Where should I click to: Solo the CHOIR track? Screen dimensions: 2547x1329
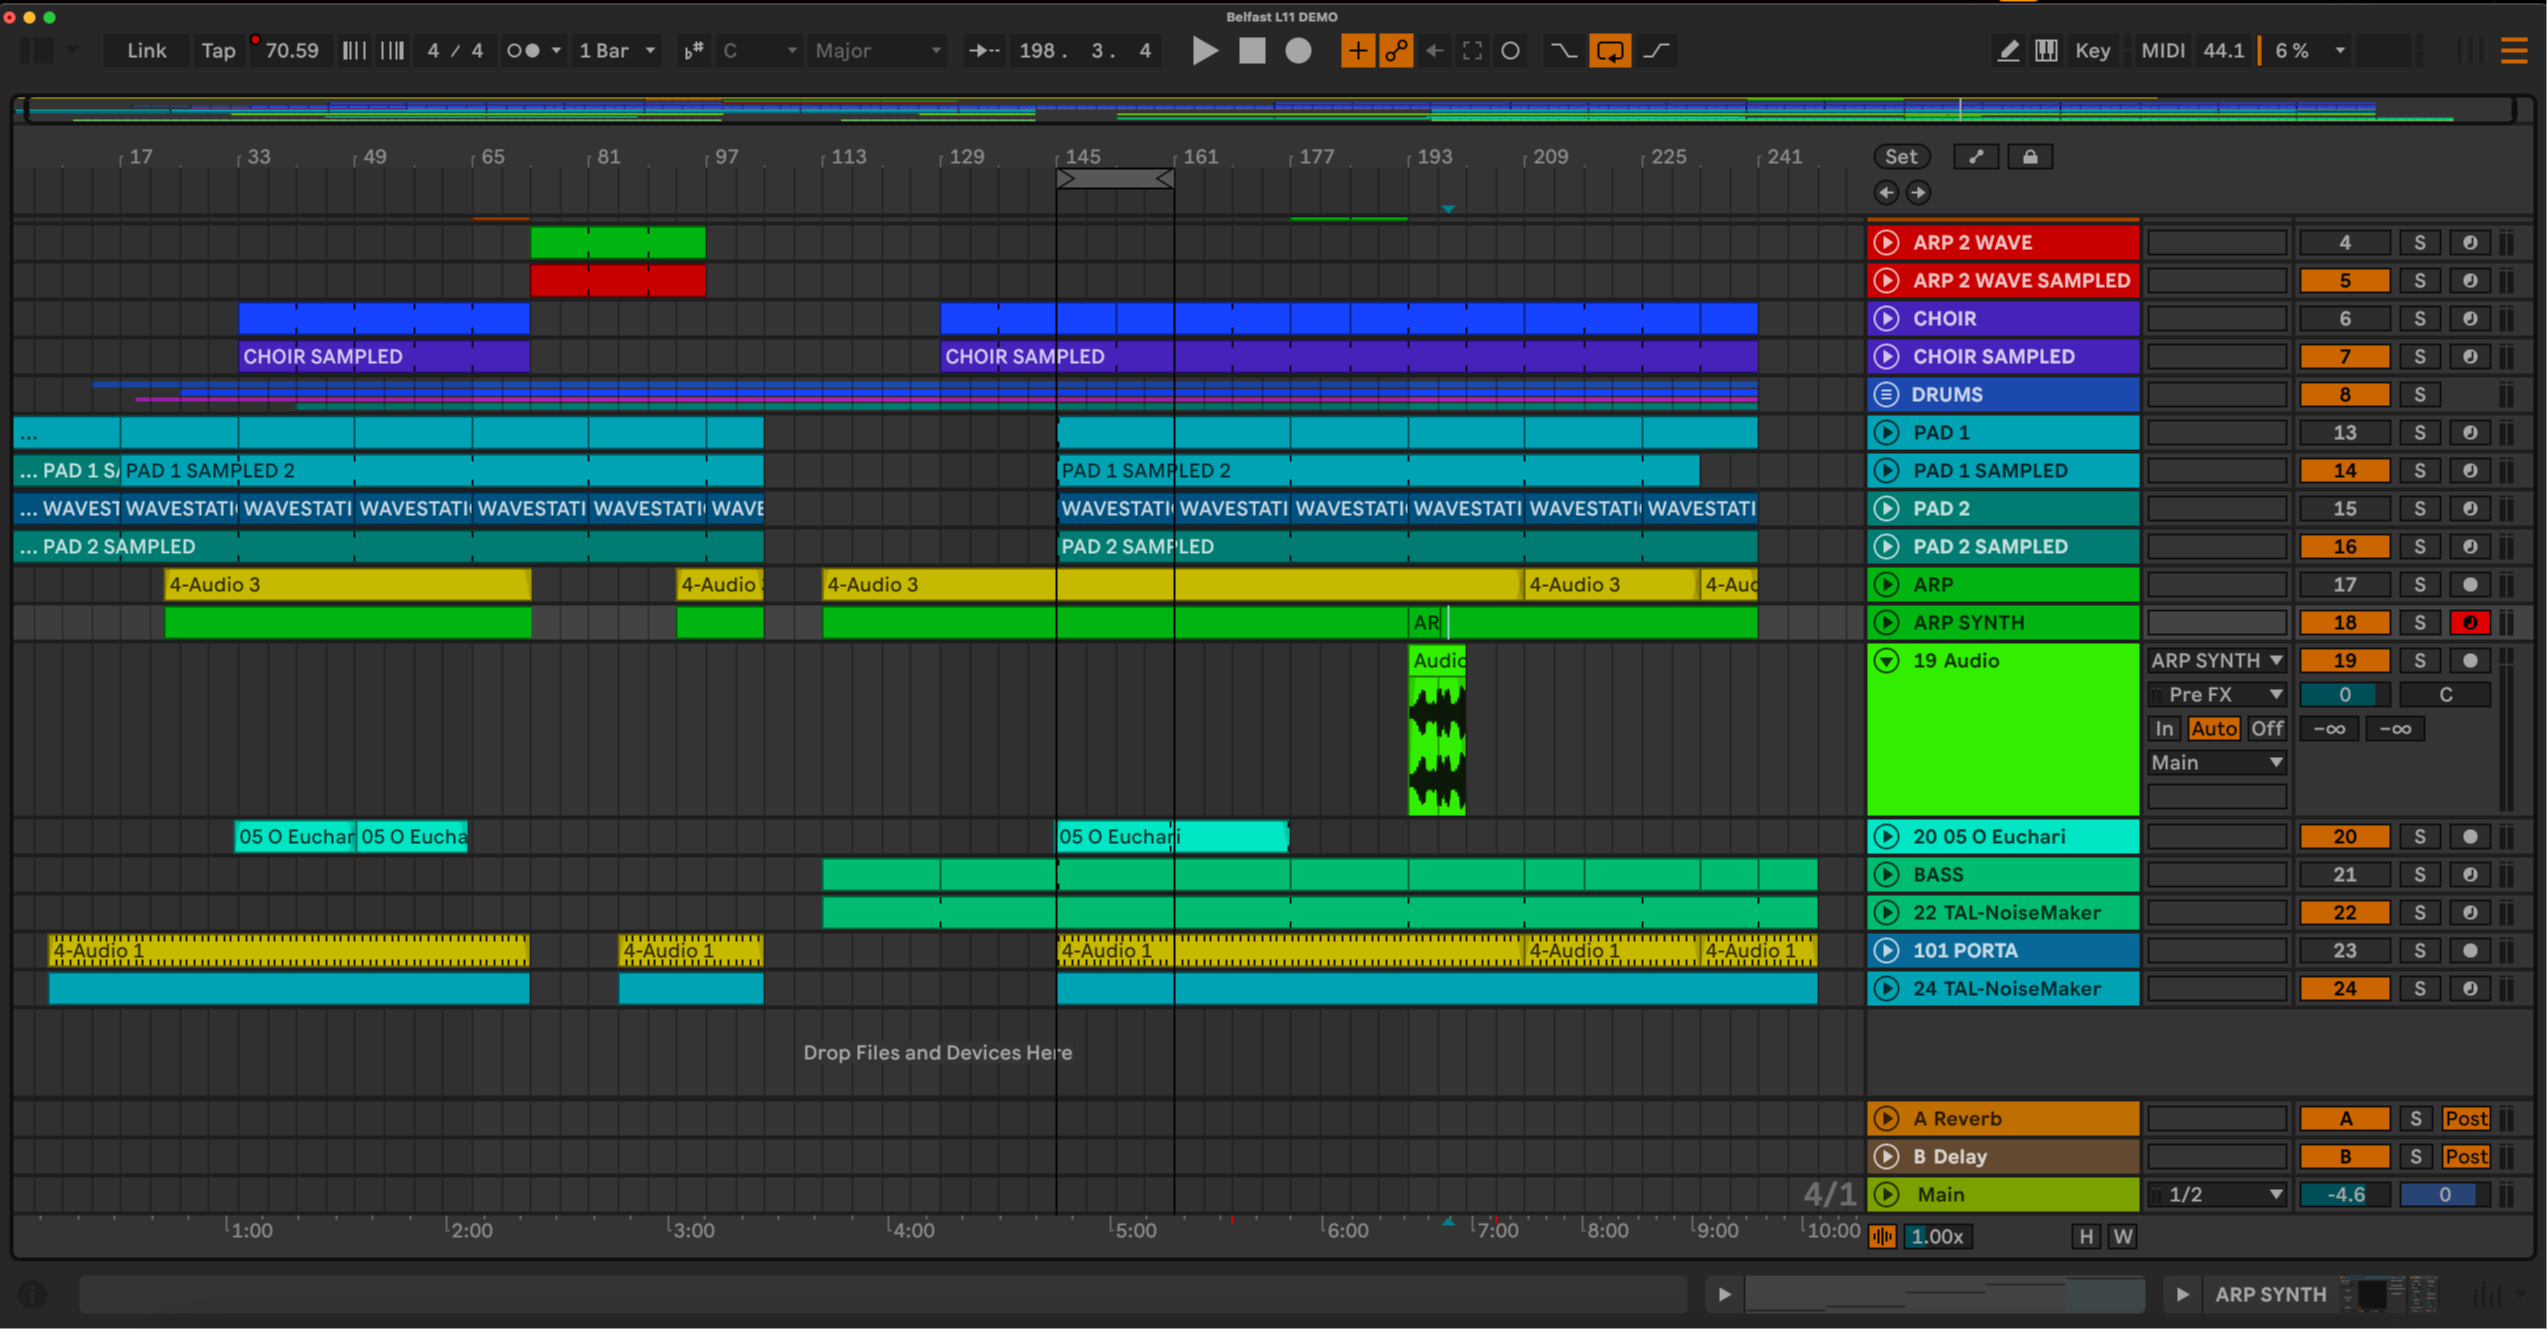click(2419, 319)
